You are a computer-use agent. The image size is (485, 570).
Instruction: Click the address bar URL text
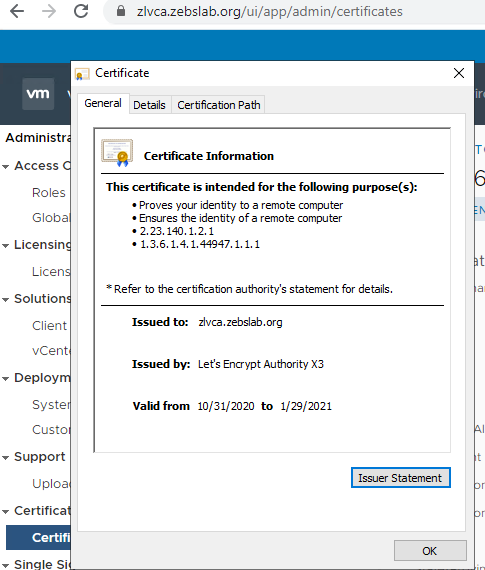click(269, 12)
